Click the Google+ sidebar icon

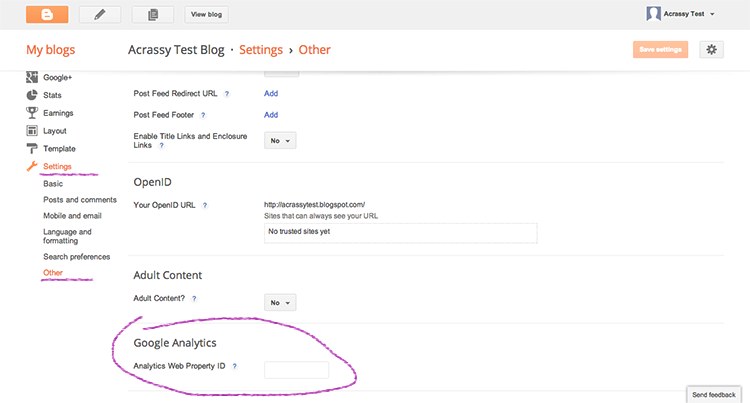coord(32,77)
